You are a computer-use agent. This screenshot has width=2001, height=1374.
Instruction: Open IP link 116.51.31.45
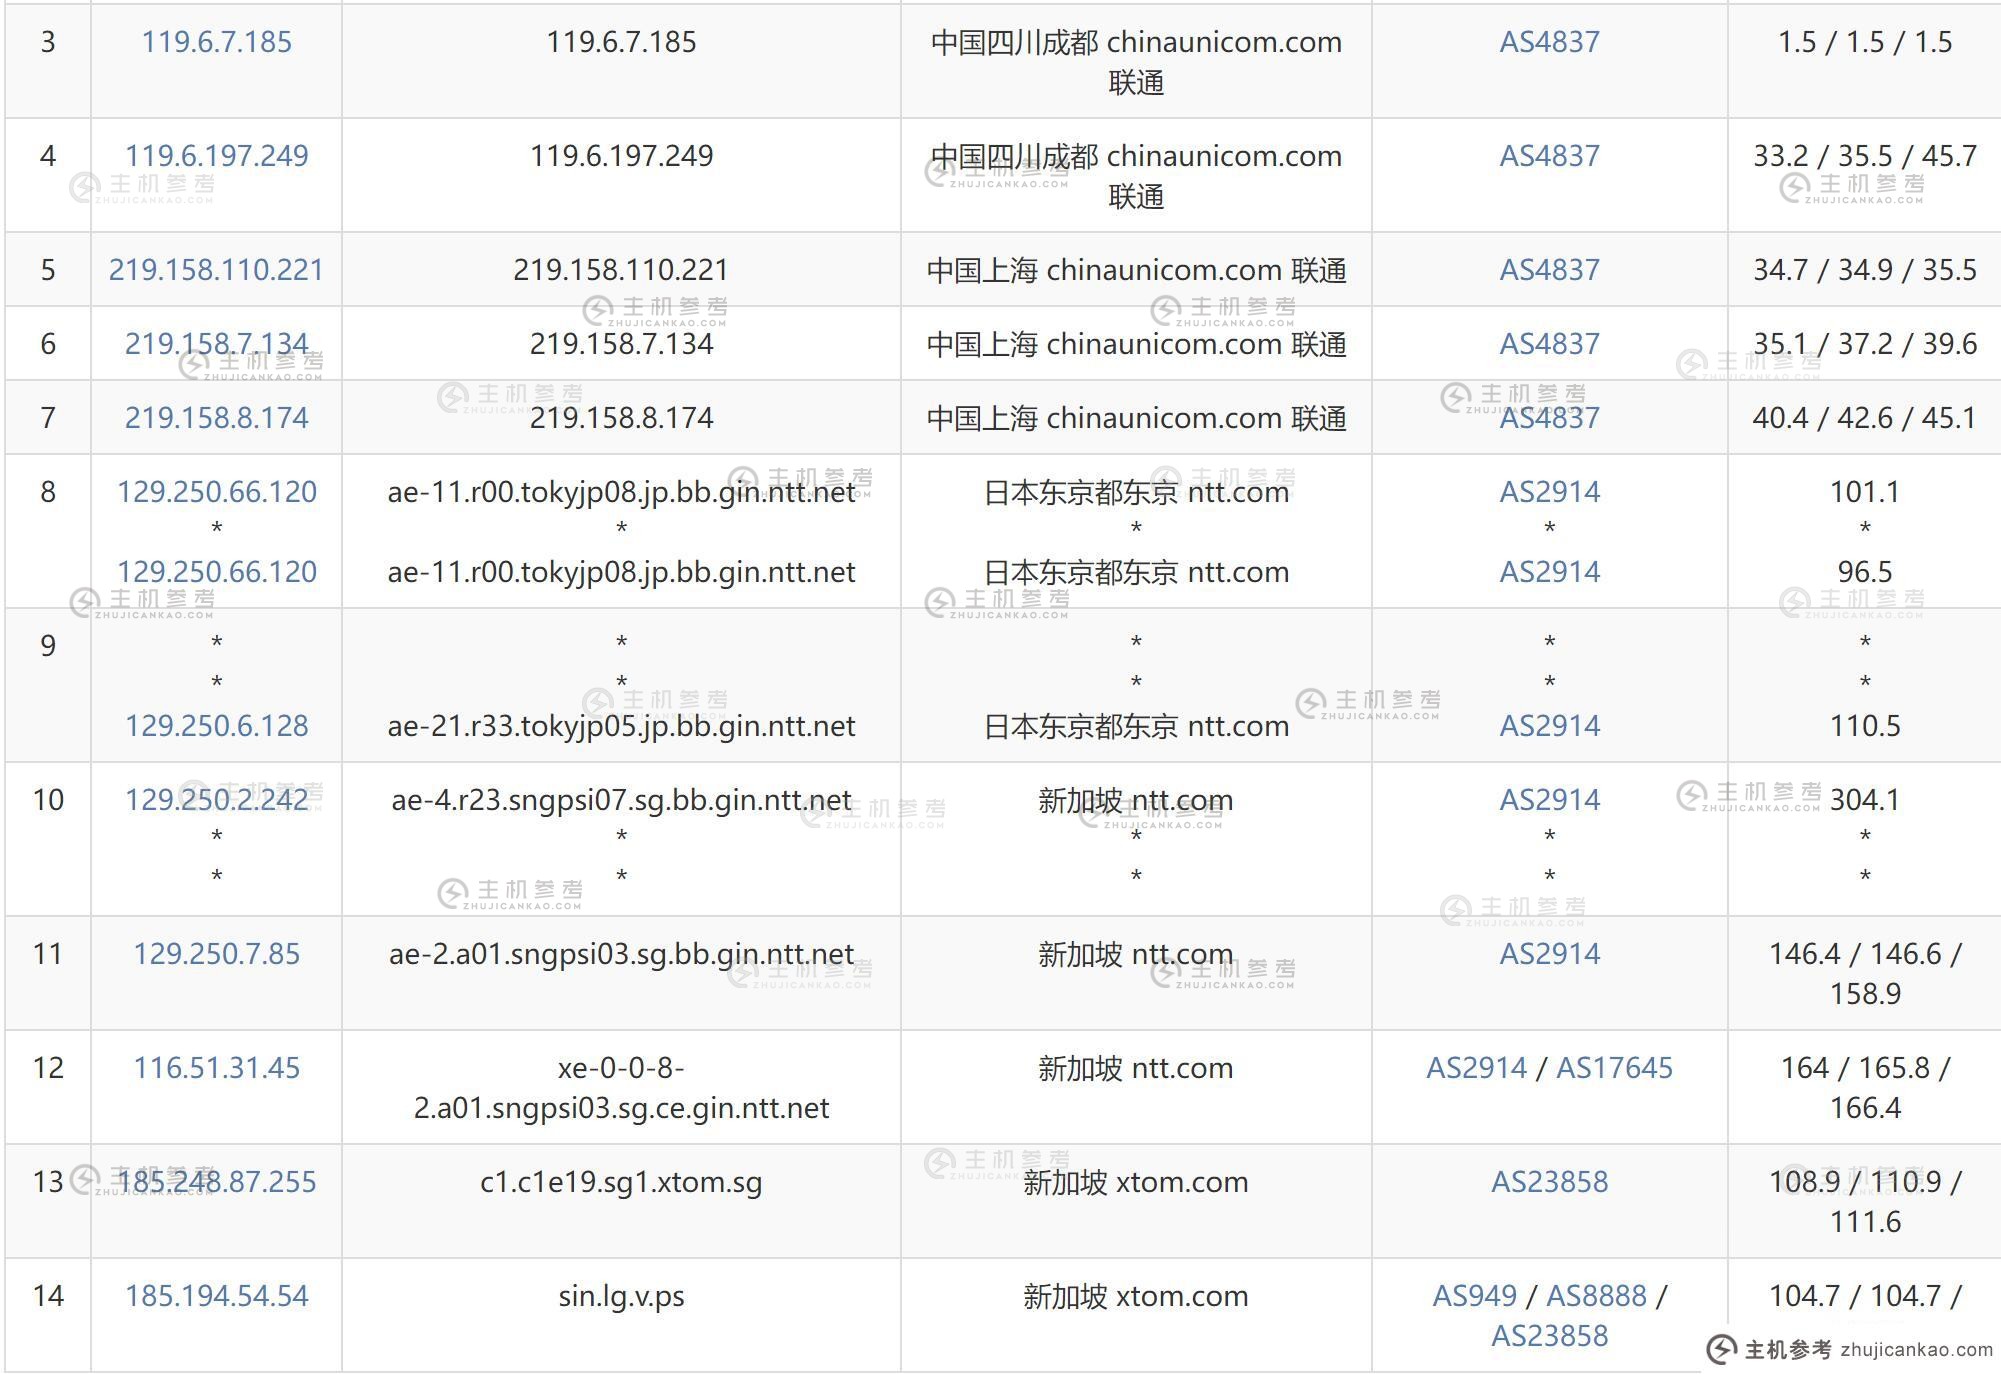point(216,1068)
